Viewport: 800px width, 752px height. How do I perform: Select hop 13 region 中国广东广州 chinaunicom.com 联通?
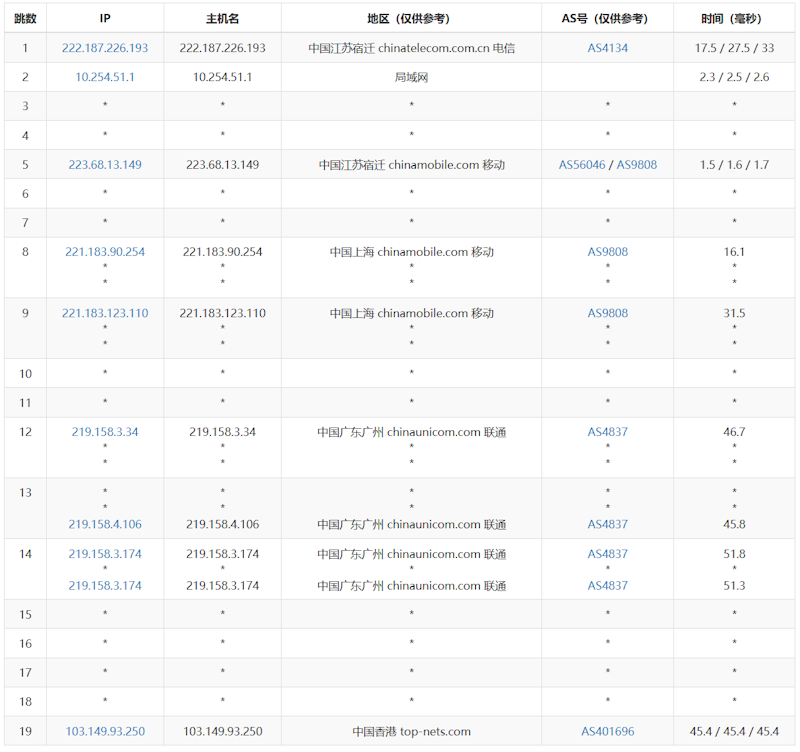411,524
